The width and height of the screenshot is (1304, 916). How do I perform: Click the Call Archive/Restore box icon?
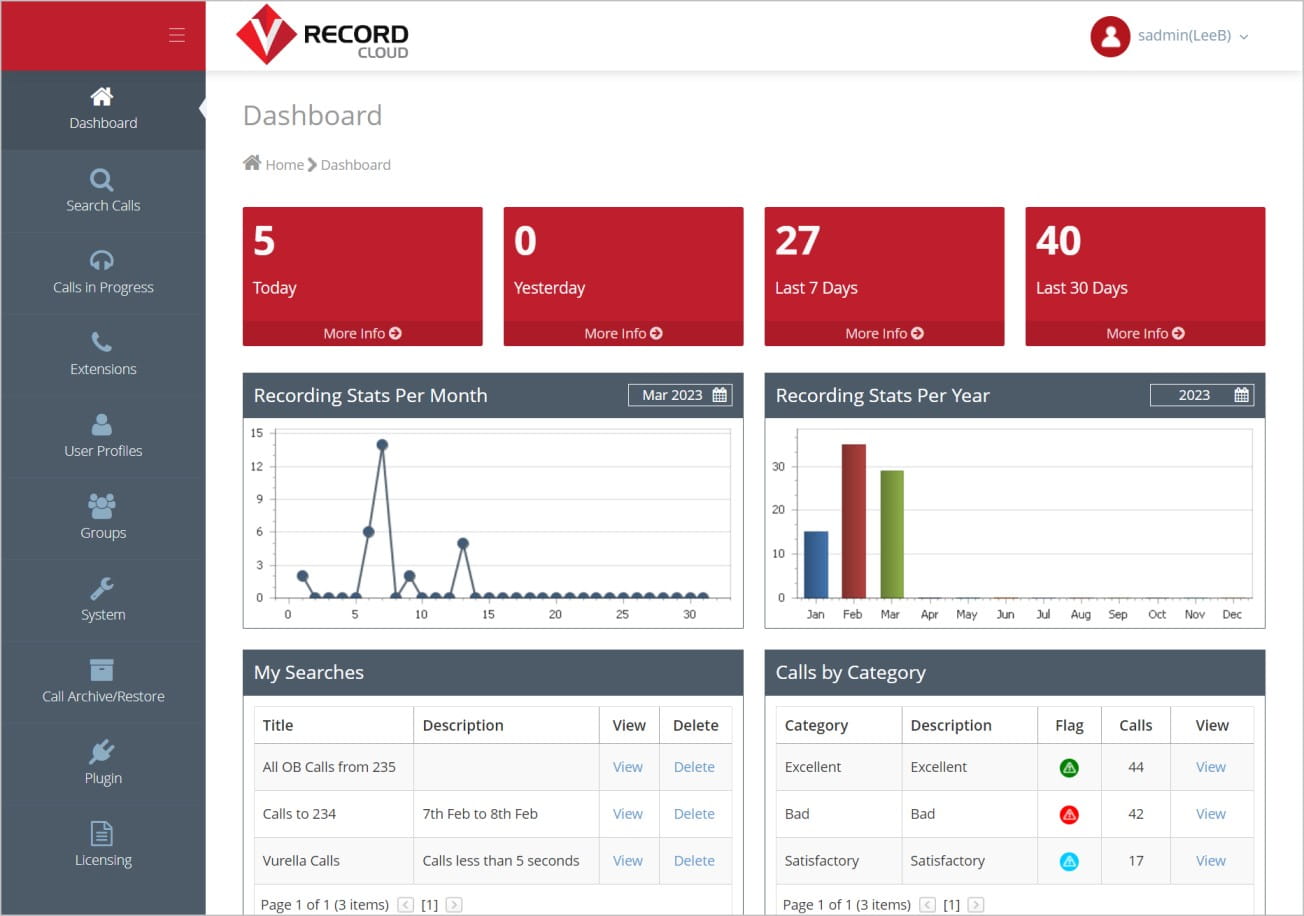click(x=102, y=670)
